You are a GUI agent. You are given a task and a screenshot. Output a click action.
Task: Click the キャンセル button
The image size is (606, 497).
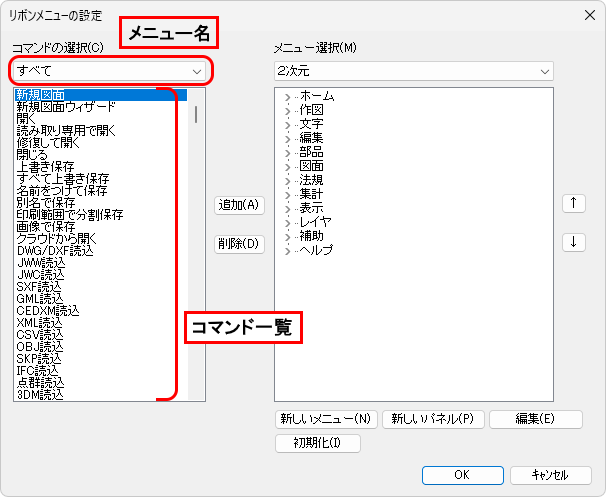point(550,475)
